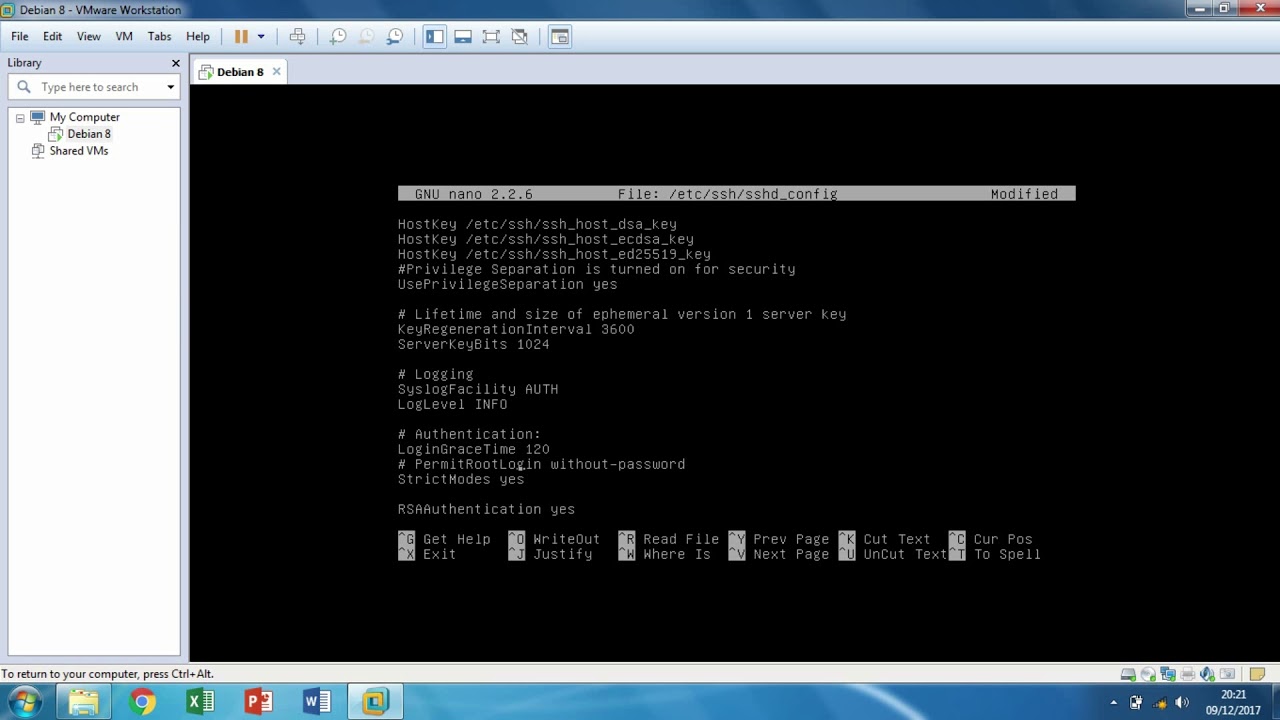Click the 'LogLevel INFO' line
The height and width of the screenshot is (720, 1280).
452,404
